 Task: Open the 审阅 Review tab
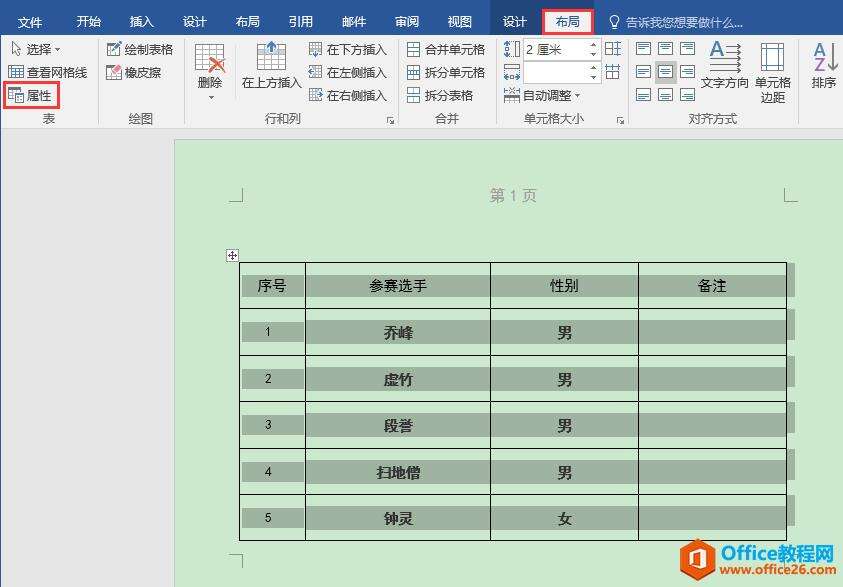click(406, 22)
